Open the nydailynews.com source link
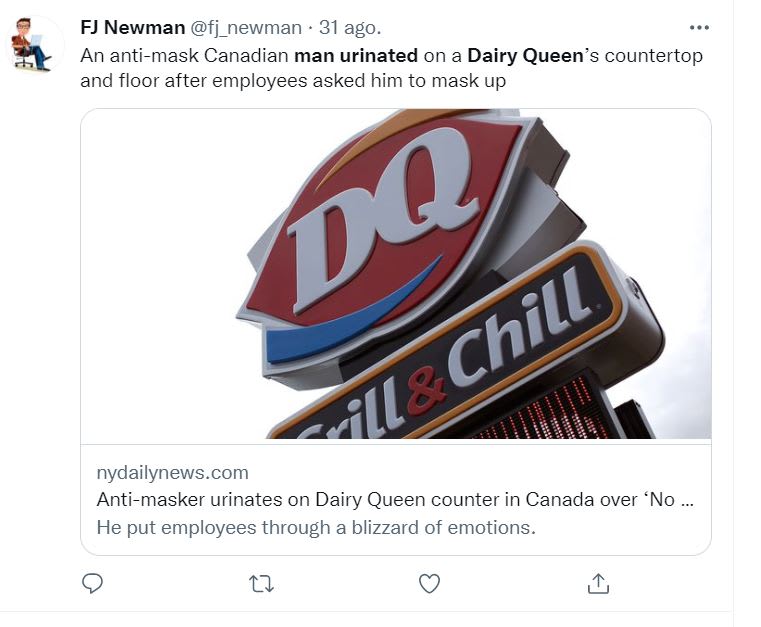 pos(172,472)
